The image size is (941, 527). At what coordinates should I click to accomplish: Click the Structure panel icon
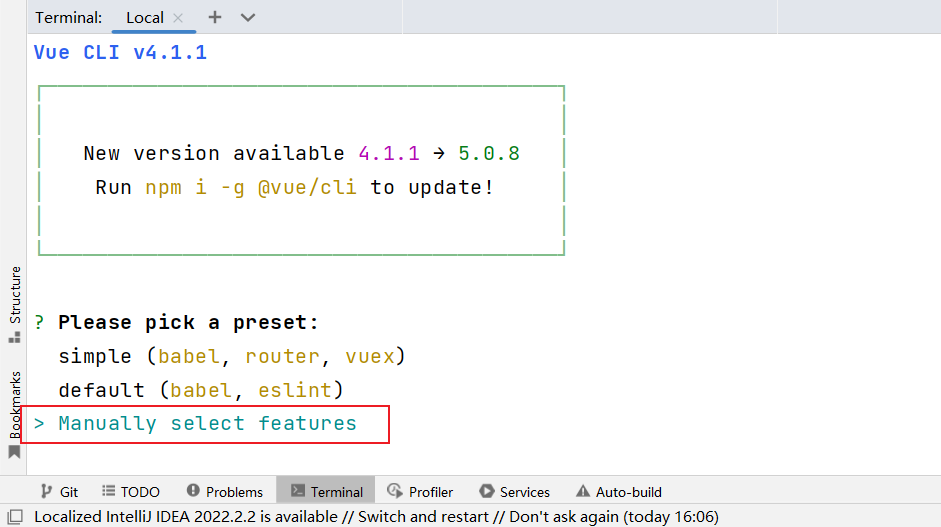click(14, 337)
